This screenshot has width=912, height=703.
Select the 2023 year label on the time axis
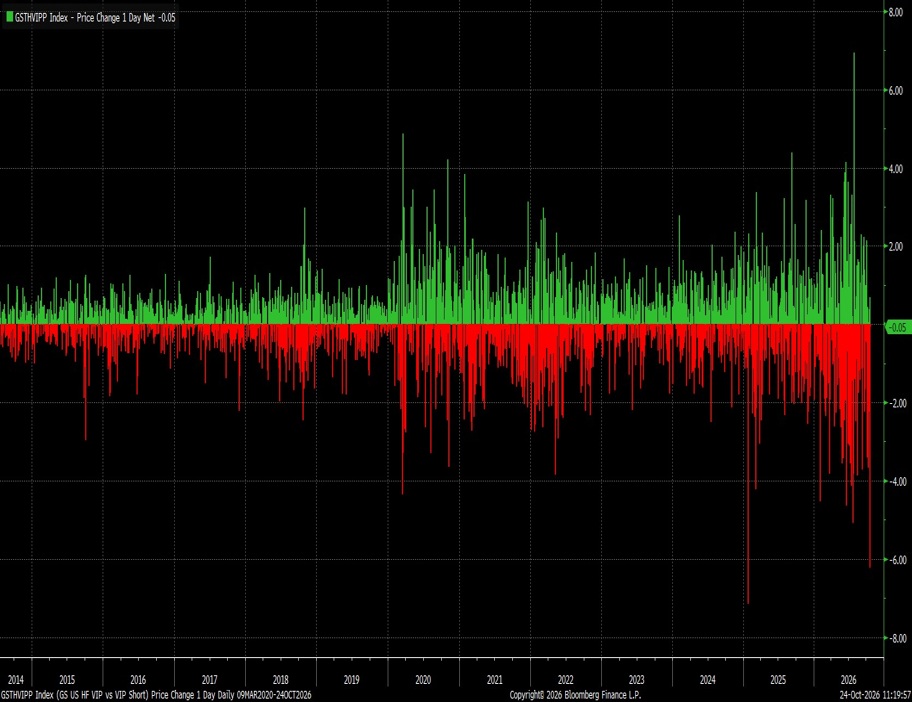636,680
